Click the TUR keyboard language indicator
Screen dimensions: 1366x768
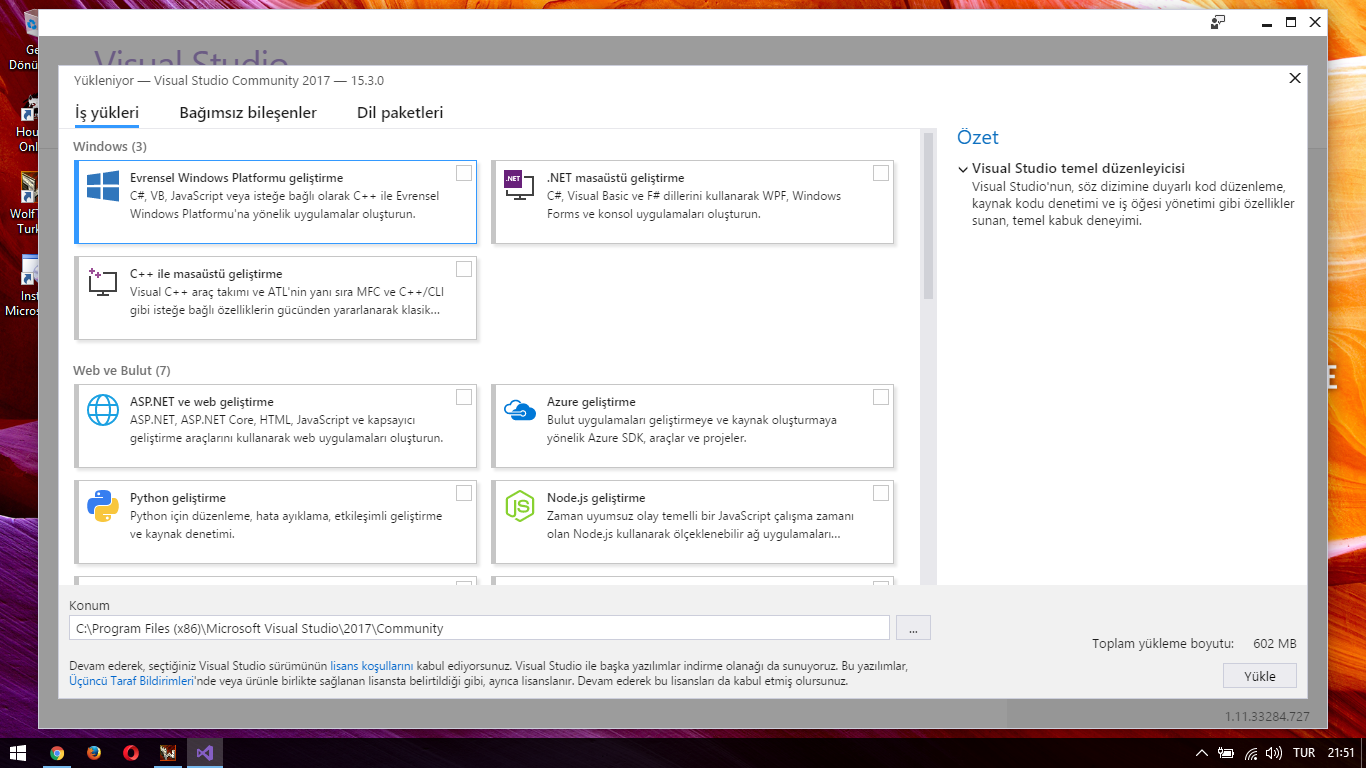(x=1304, y=753)
